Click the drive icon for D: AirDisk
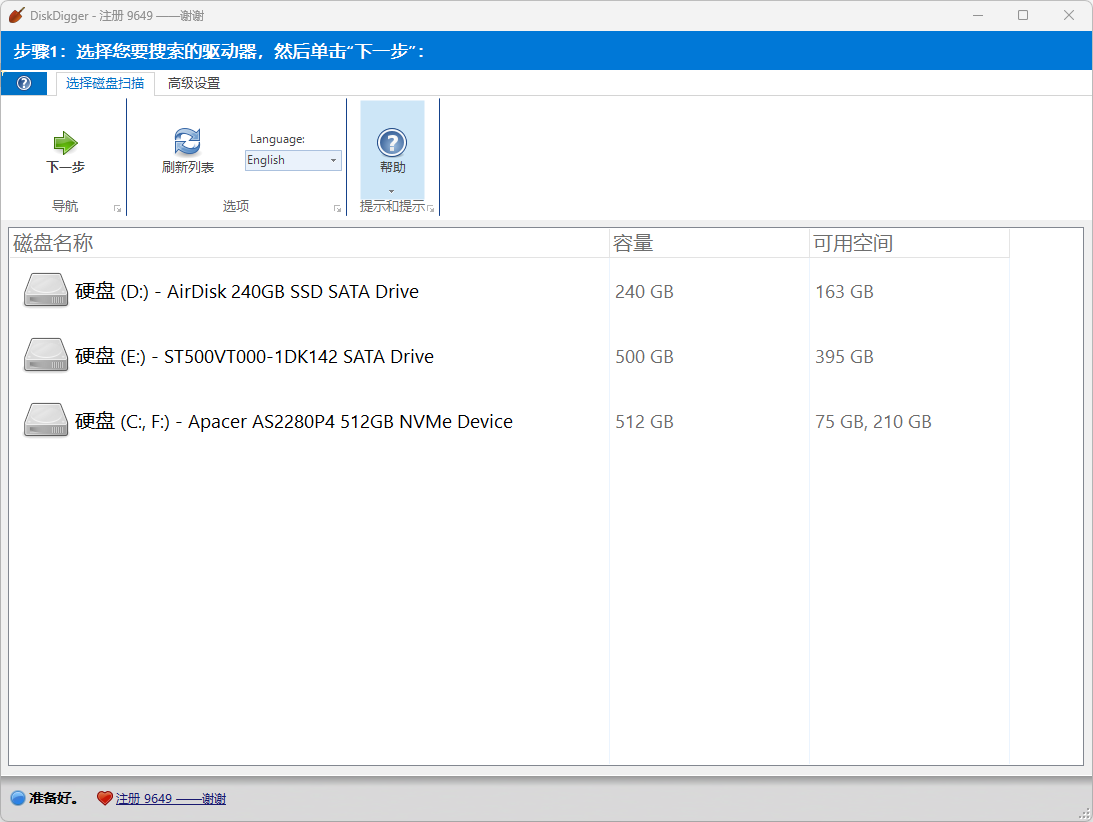The height and width of the screenshot is (822, 1093). [x=46, y=291]
